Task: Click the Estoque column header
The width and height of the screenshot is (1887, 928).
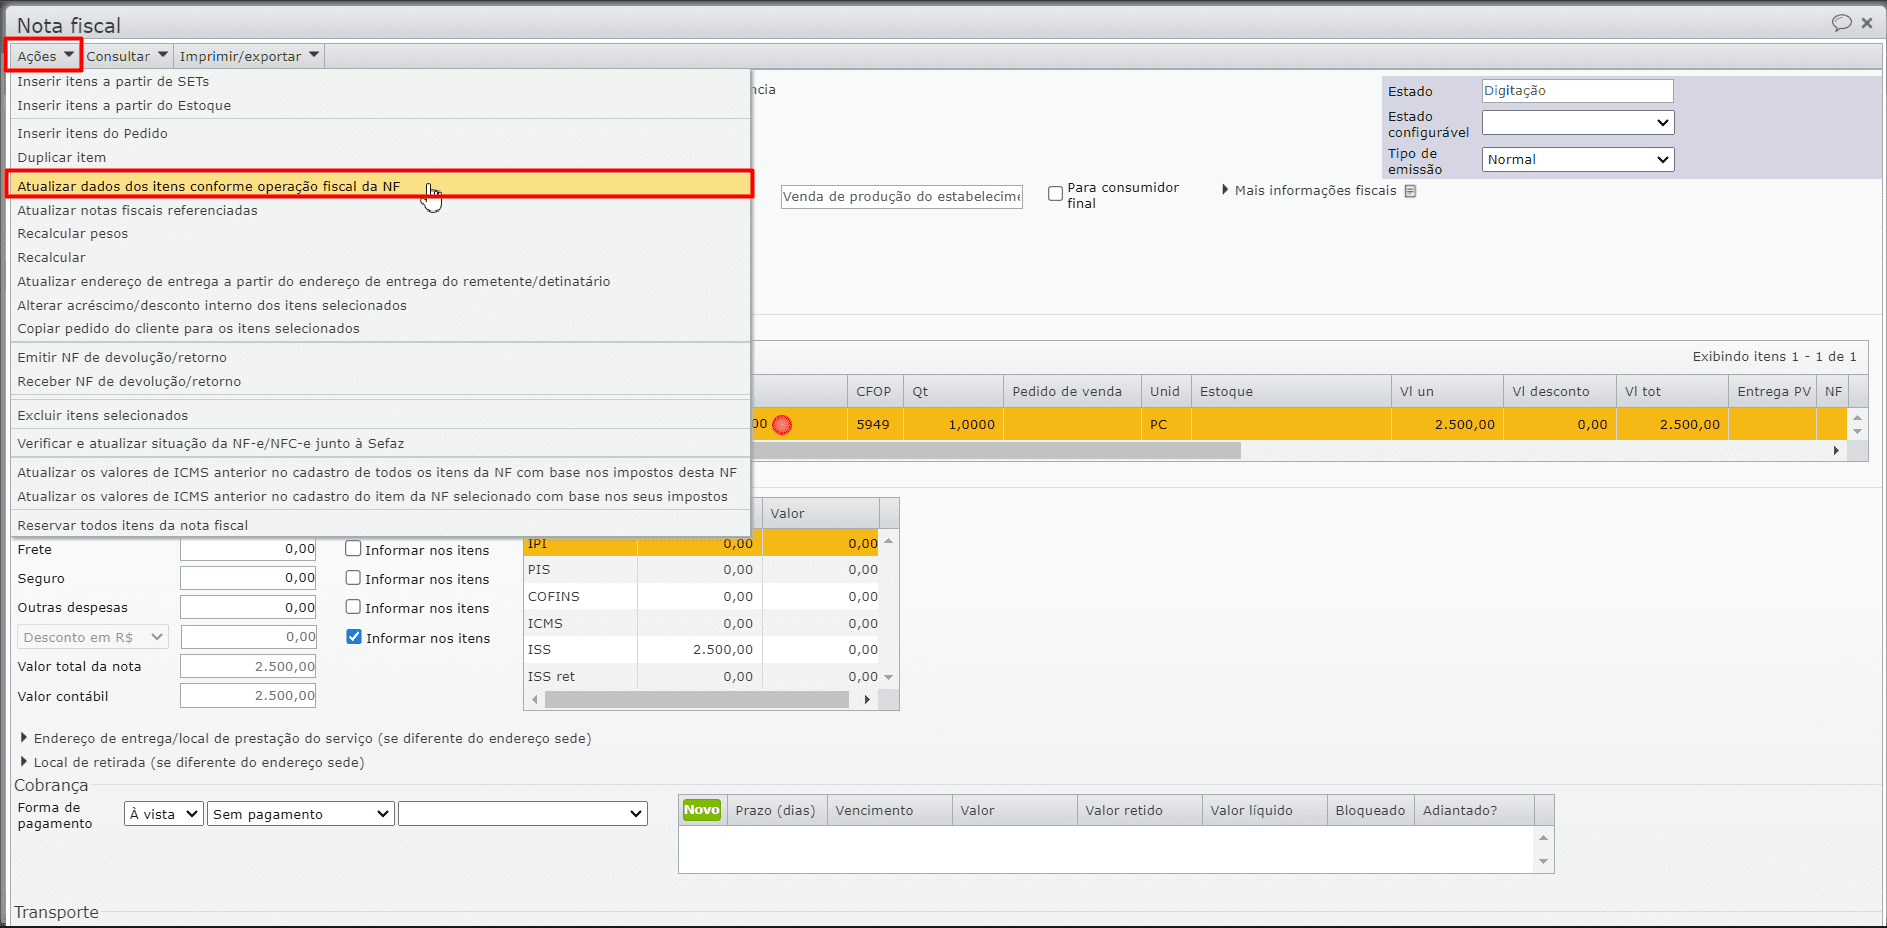Action: (x=1291, y=392)
